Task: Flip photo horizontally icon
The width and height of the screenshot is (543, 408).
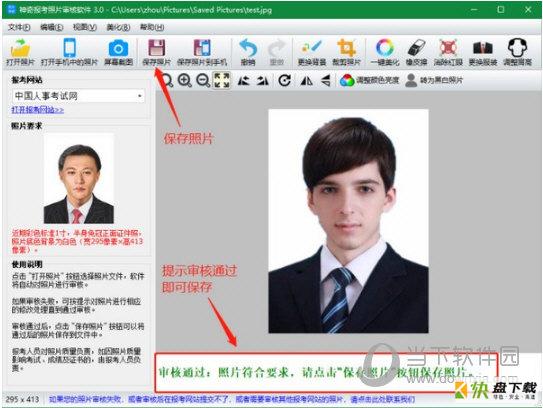Action: (x=306, y=81)
